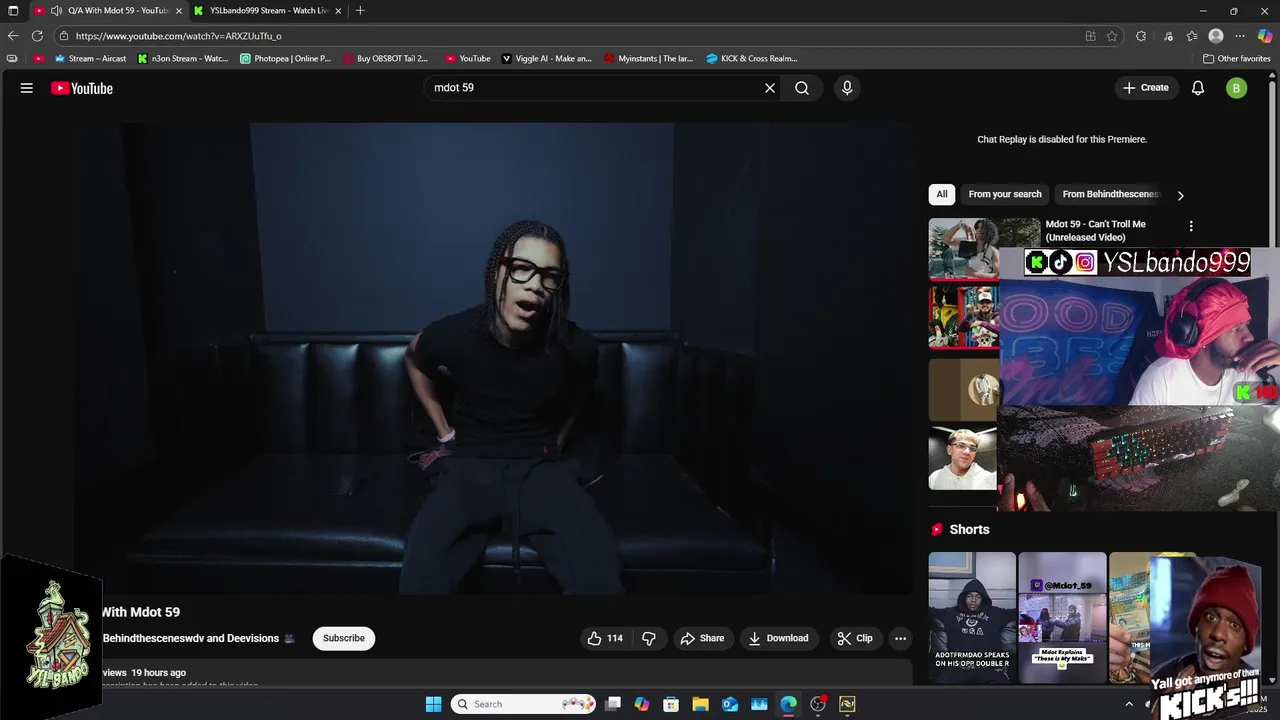
Task: Open OBS Studio from taskbar
Action: 818,704
